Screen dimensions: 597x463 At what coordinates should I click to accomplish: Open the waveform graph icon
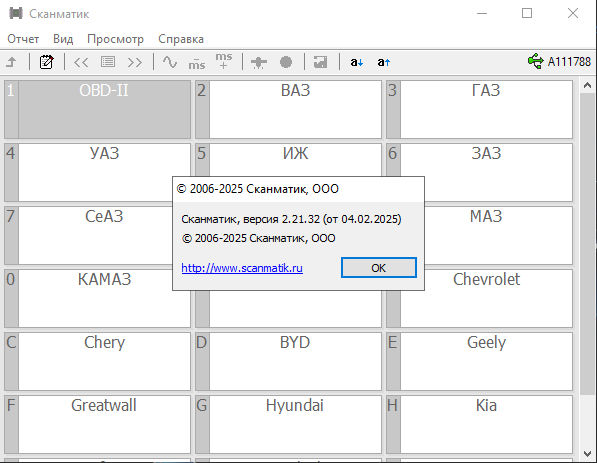tap(170, 62)
